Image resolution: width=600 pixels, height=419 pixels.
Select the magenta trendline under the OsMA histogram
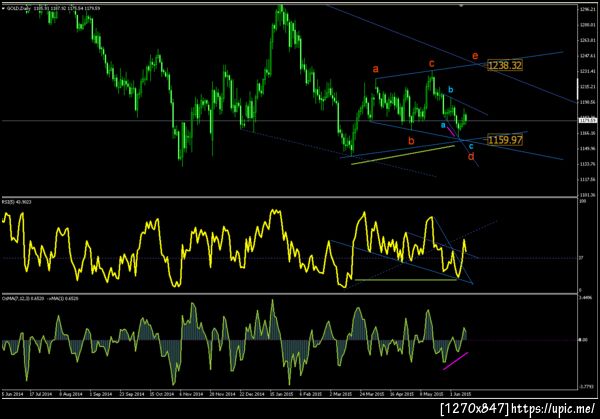click(x=455, y=361)
